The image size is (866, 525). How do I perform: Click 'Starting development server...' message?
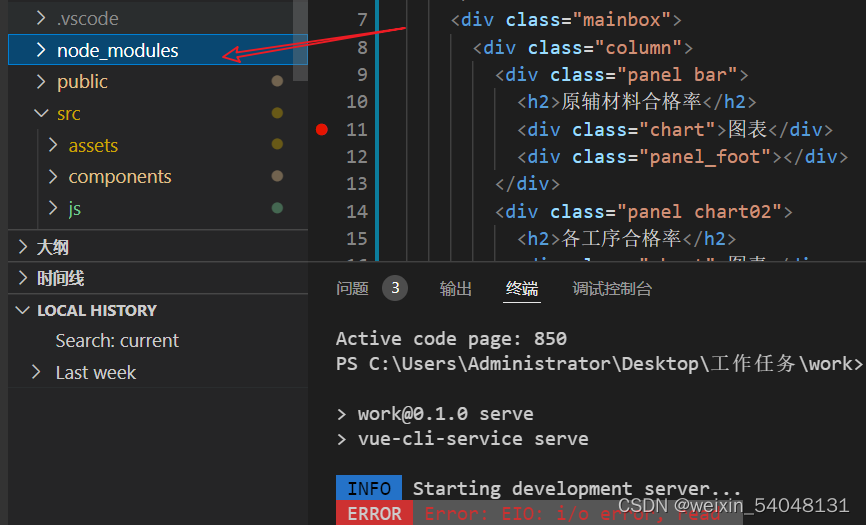click(x=577, y=489)
